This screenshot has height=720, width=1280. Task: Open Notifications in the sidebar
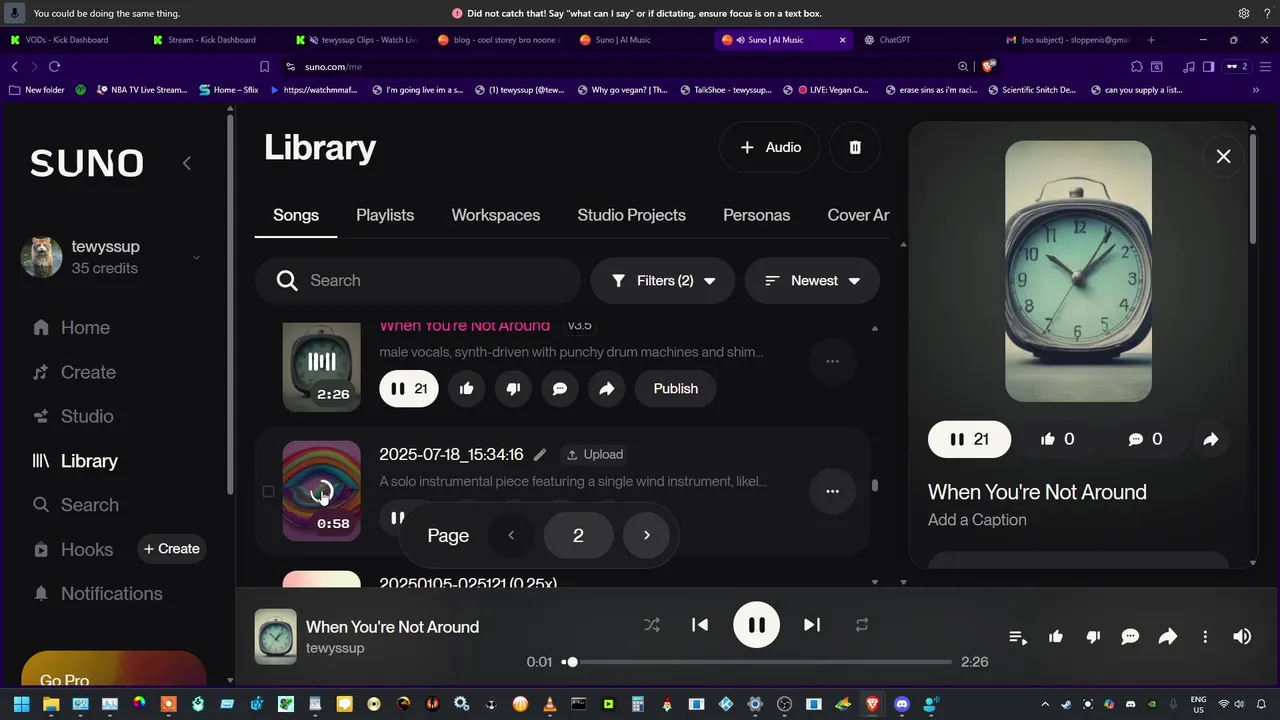pyautogui.click(x=97, y=593)
